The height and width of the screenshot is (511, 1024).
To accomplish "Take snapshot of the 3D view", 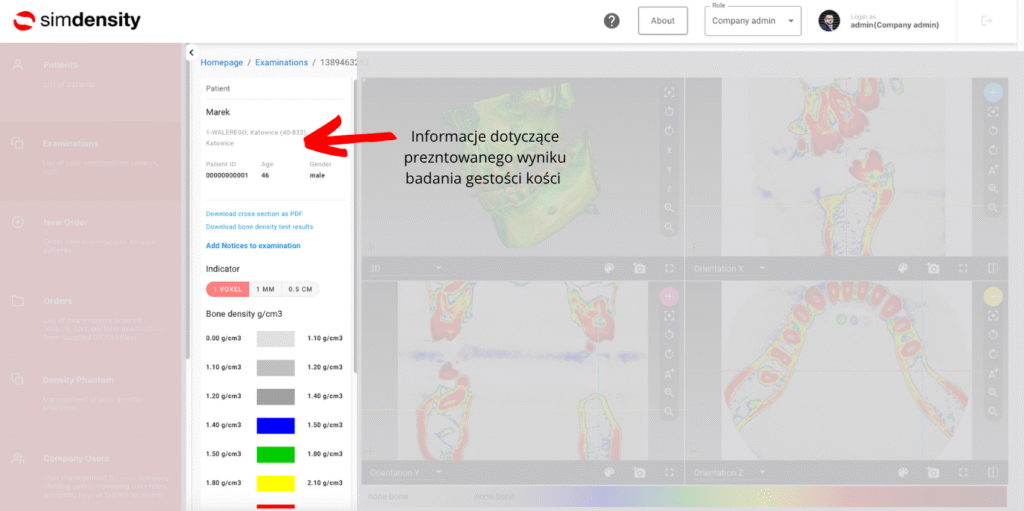I will pyautogui.click(x=639, y=269).
